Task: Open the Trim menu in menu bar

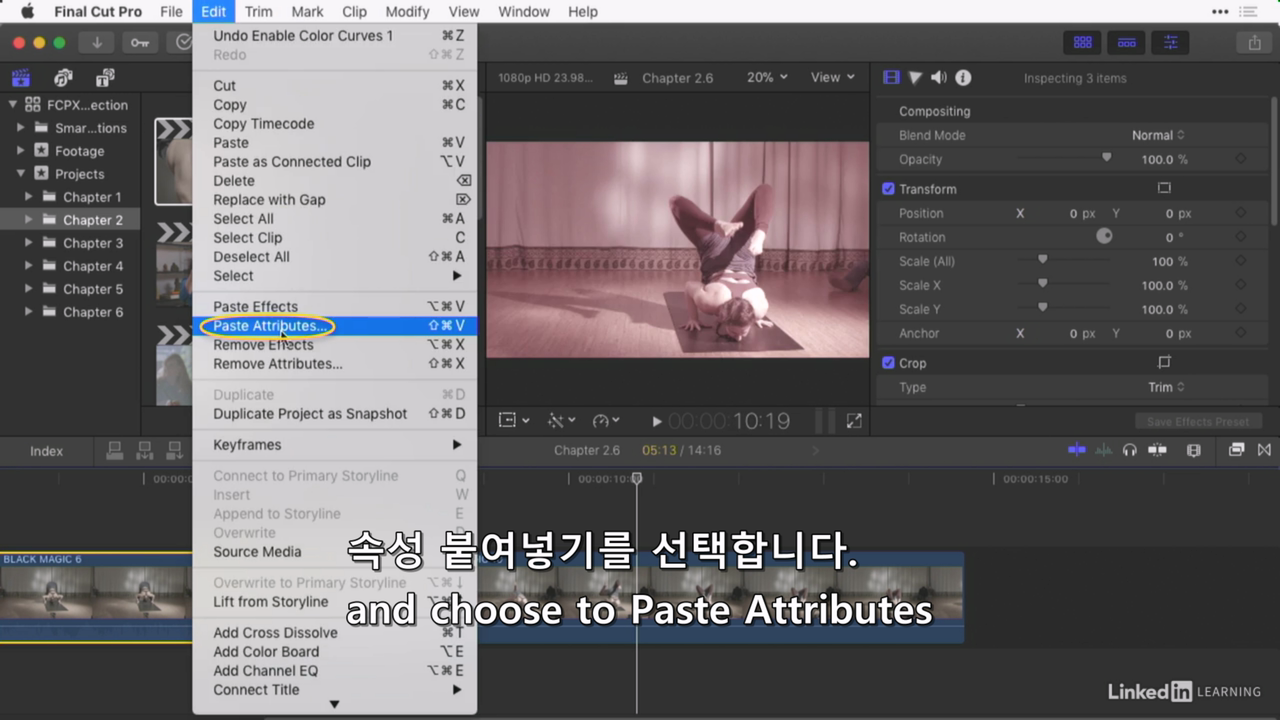Action: tap(258, 12)
